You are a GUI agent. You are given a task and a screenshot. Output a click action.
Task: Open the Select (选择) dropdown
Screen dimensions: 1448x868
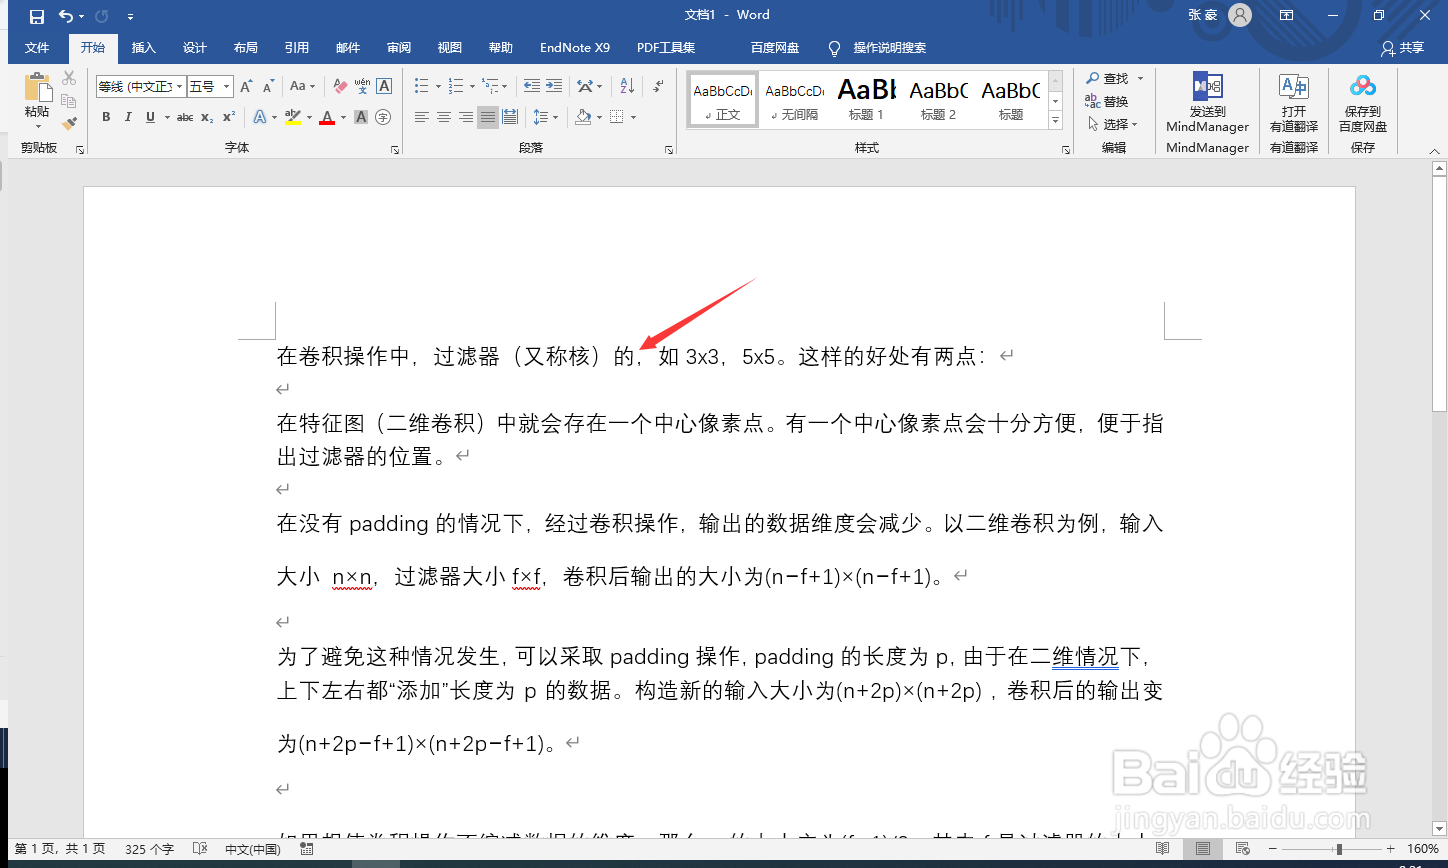[1113, 124]
